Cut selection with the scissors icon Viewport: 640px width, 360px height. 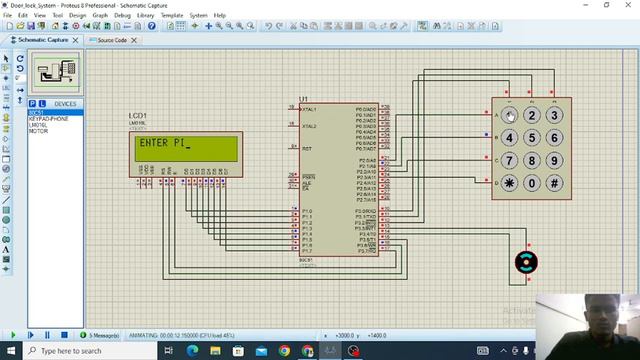click(x=293, y=26)
